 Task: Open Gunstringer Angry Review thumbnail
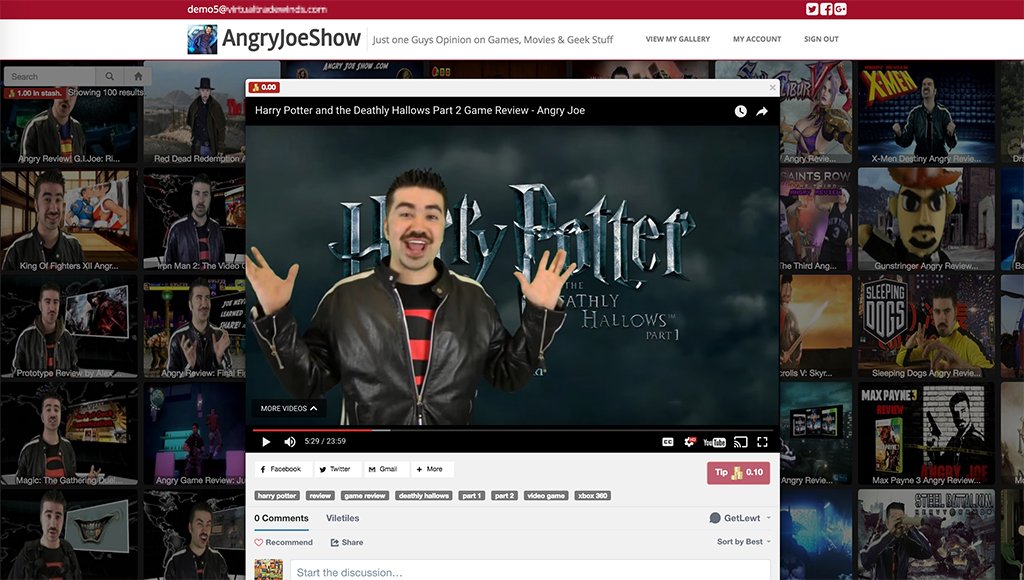[926, 219]
